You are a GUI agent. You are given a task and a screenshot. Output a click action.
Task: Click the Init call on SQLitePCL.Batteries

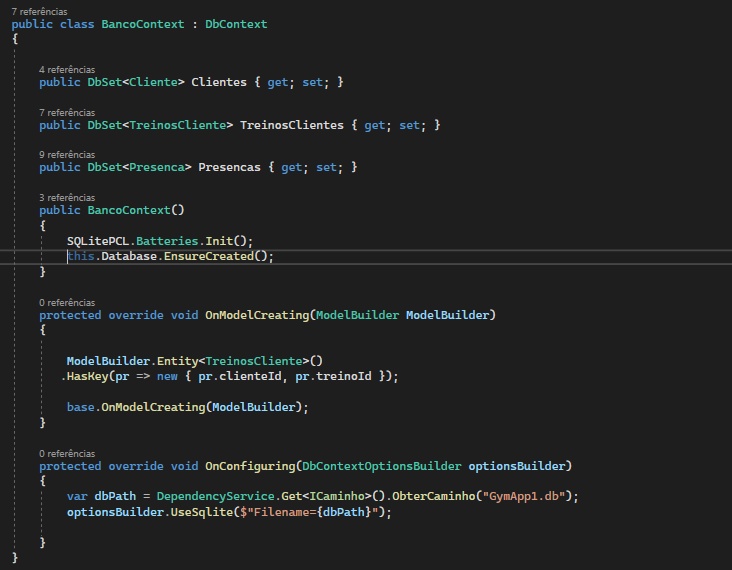[222, 241]
